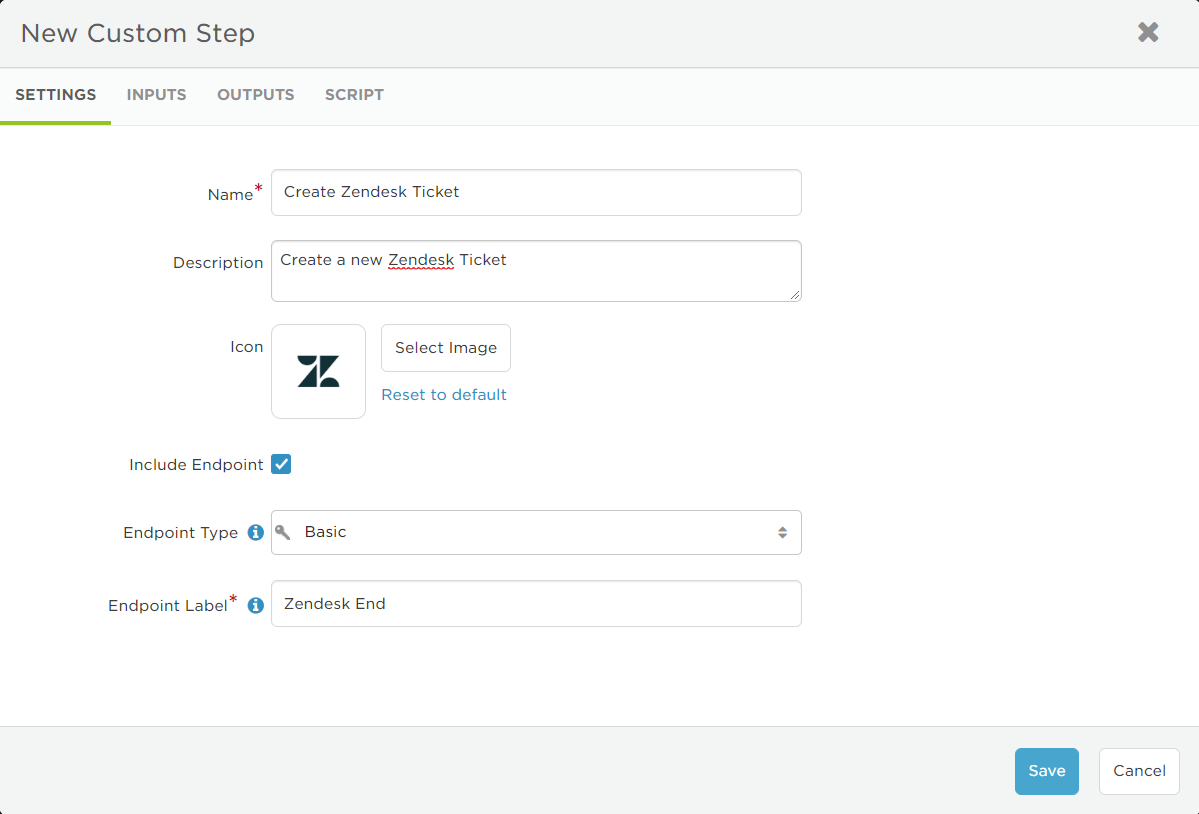
Task: Click the Description text area
Action: pyautogui.click(x=536, y=271)
